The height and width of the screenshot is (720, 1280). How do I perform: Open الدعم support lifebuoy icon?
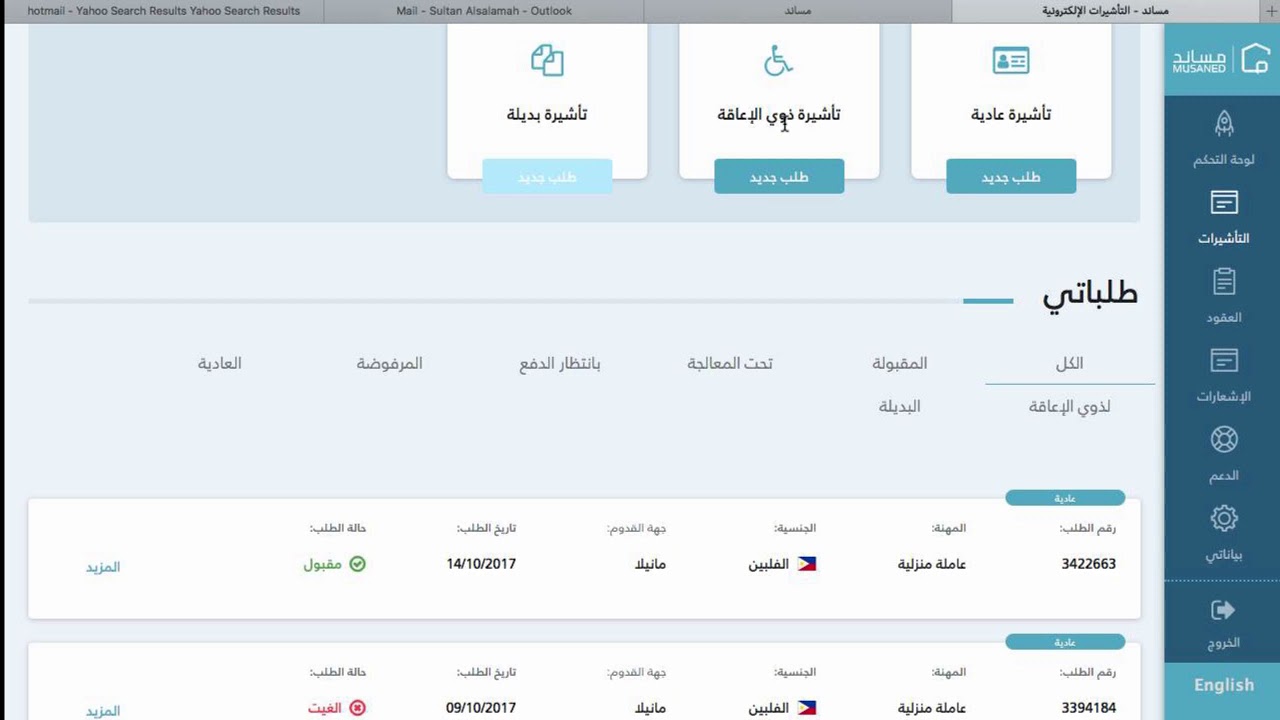coord(1224,440)
